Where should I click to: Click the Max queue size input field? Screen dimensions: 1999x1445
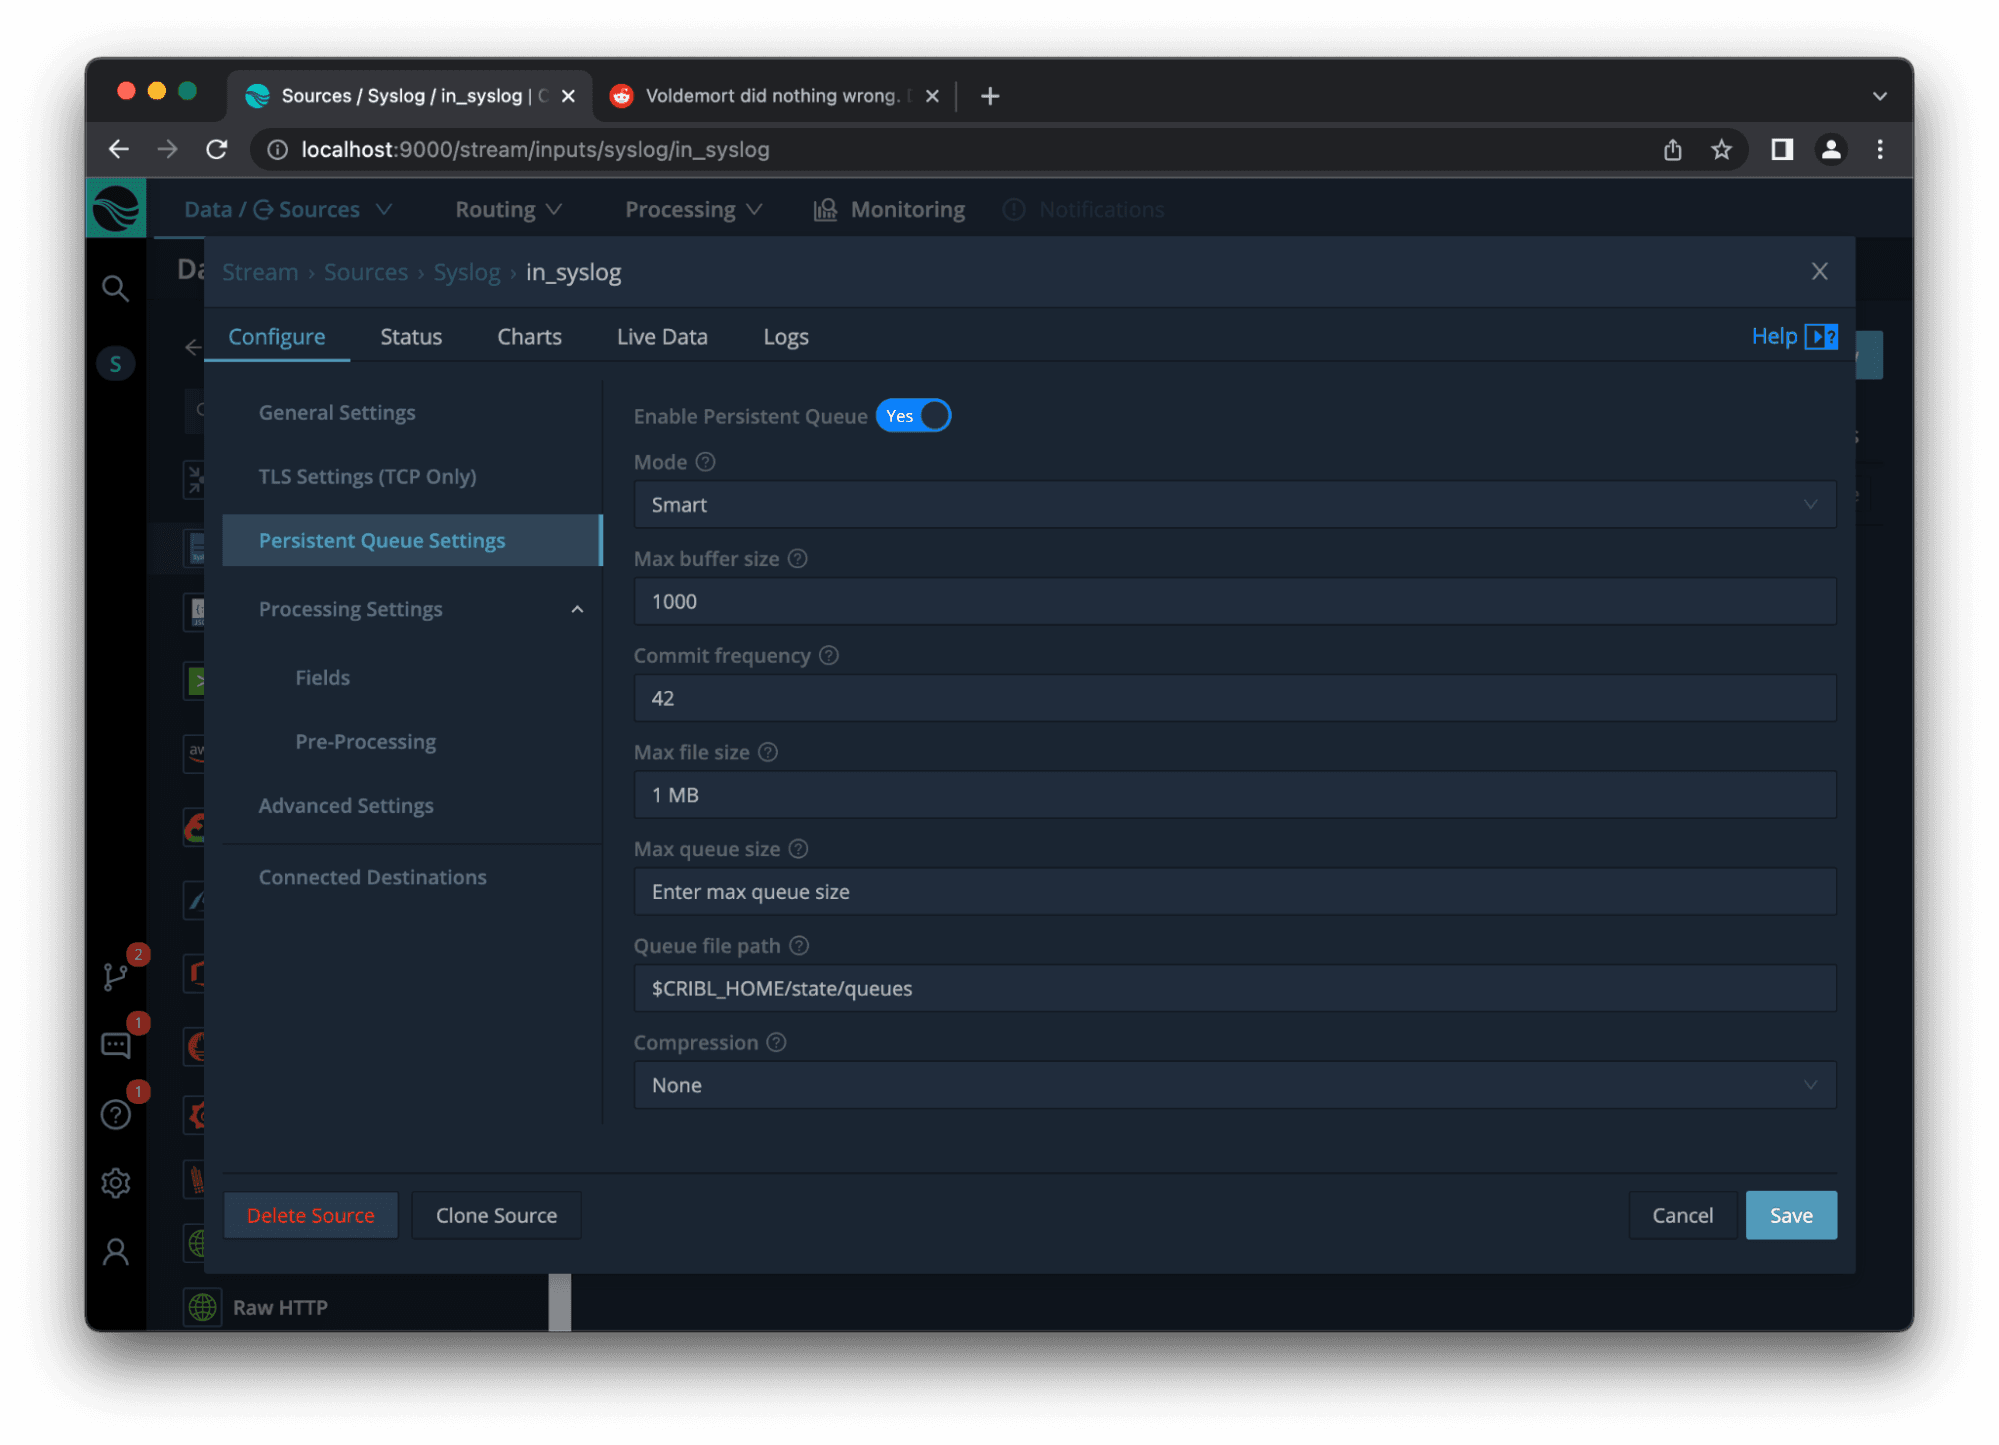pyautogui.click(x=1234, y=892)
